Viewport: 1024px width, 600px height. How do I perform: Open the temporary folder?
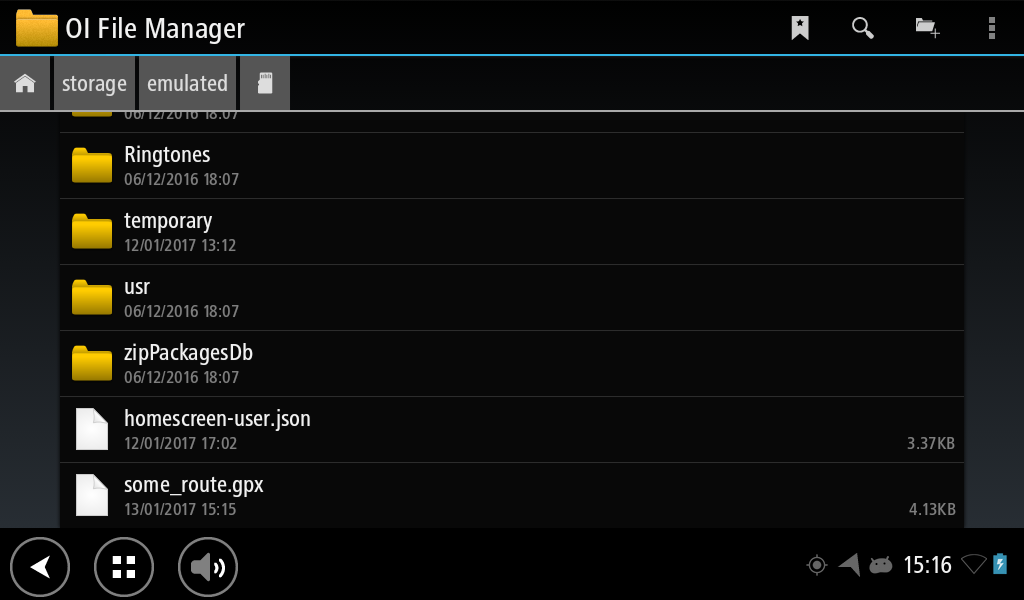pyautogui.click(x=512, y=232)
